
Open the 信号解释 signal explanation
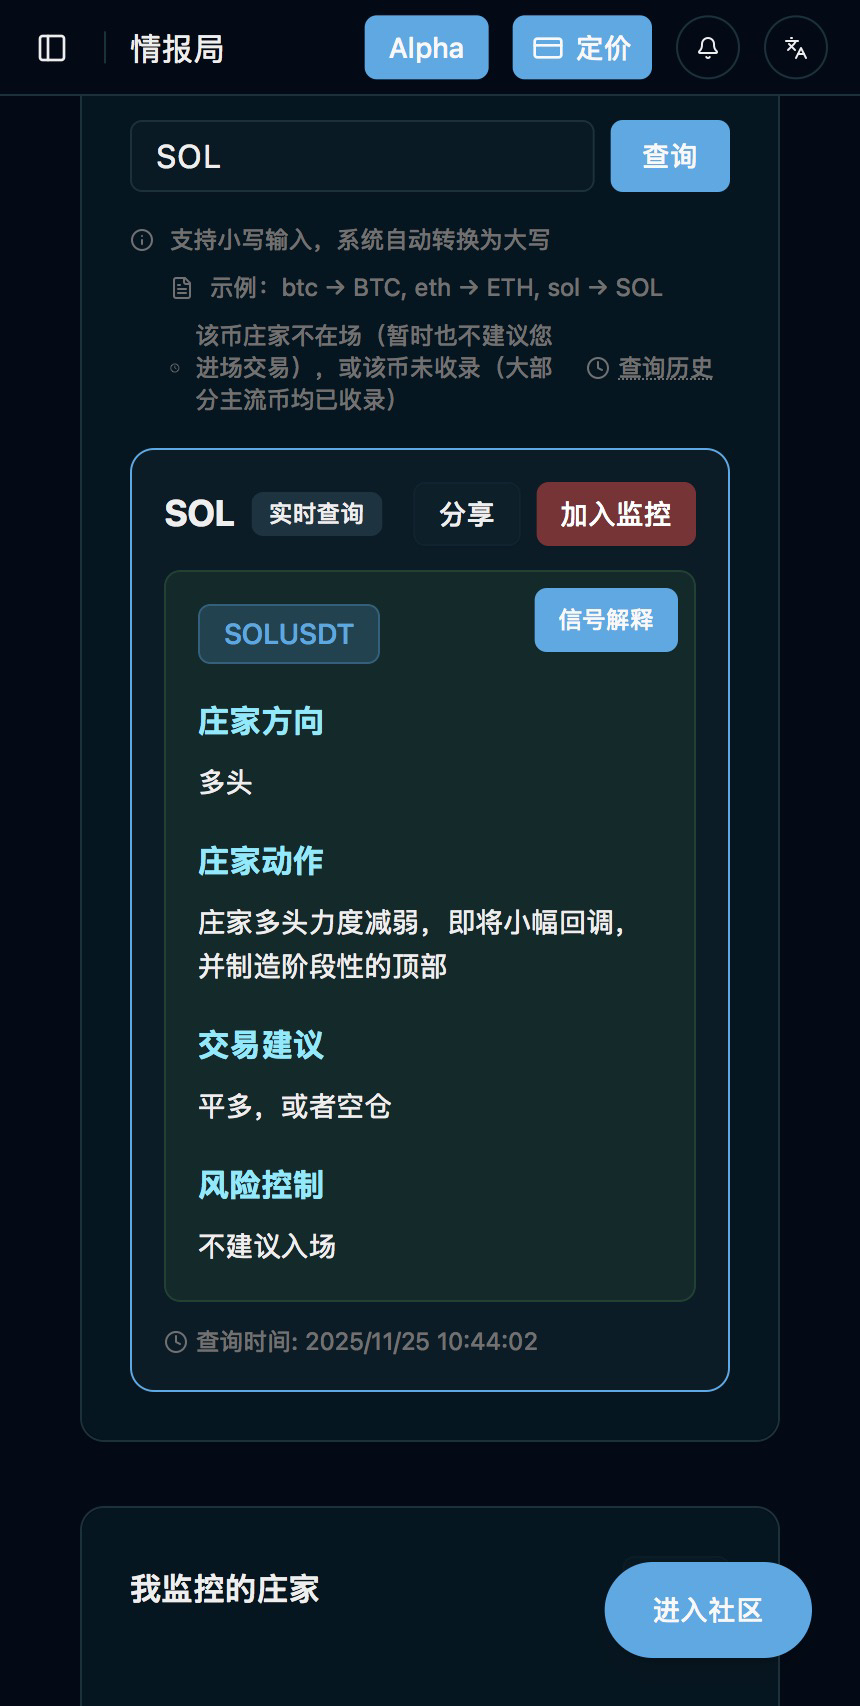(606, 620)
